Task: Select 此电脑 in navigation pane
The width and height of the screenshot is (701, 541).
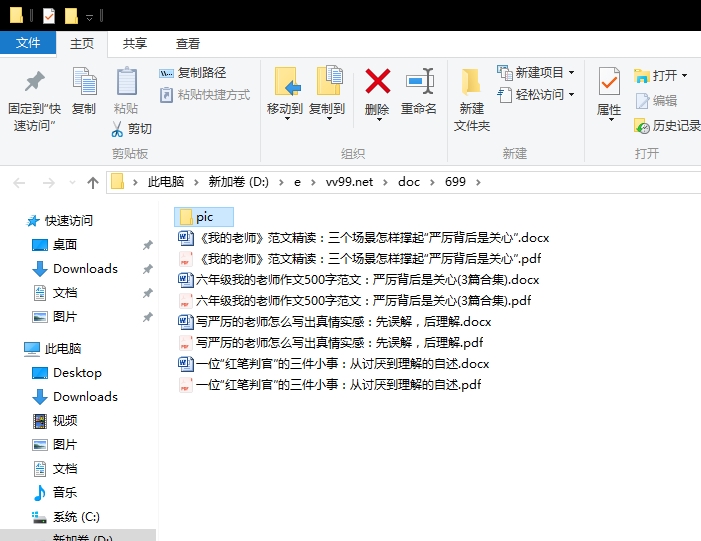Action: click(52, 349)
